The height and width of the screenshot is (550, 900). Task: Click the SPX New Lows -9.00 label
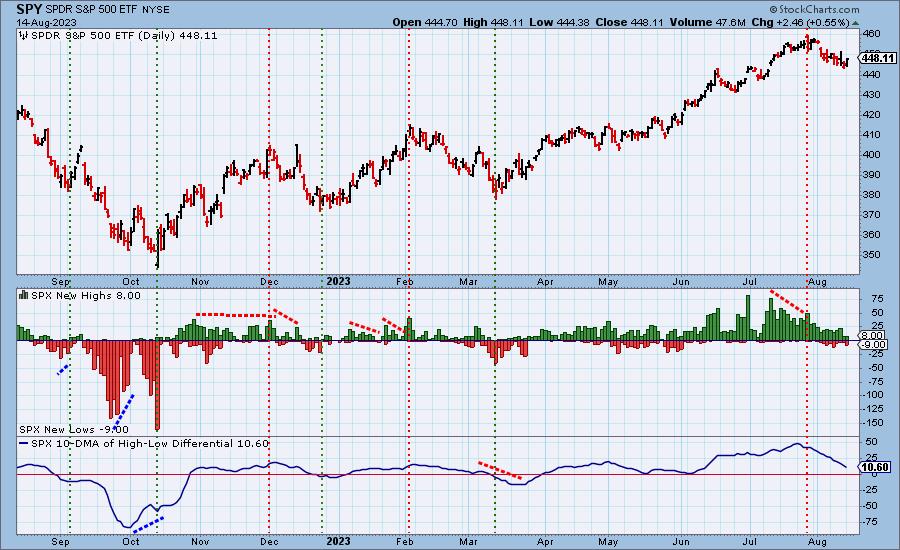74,429
